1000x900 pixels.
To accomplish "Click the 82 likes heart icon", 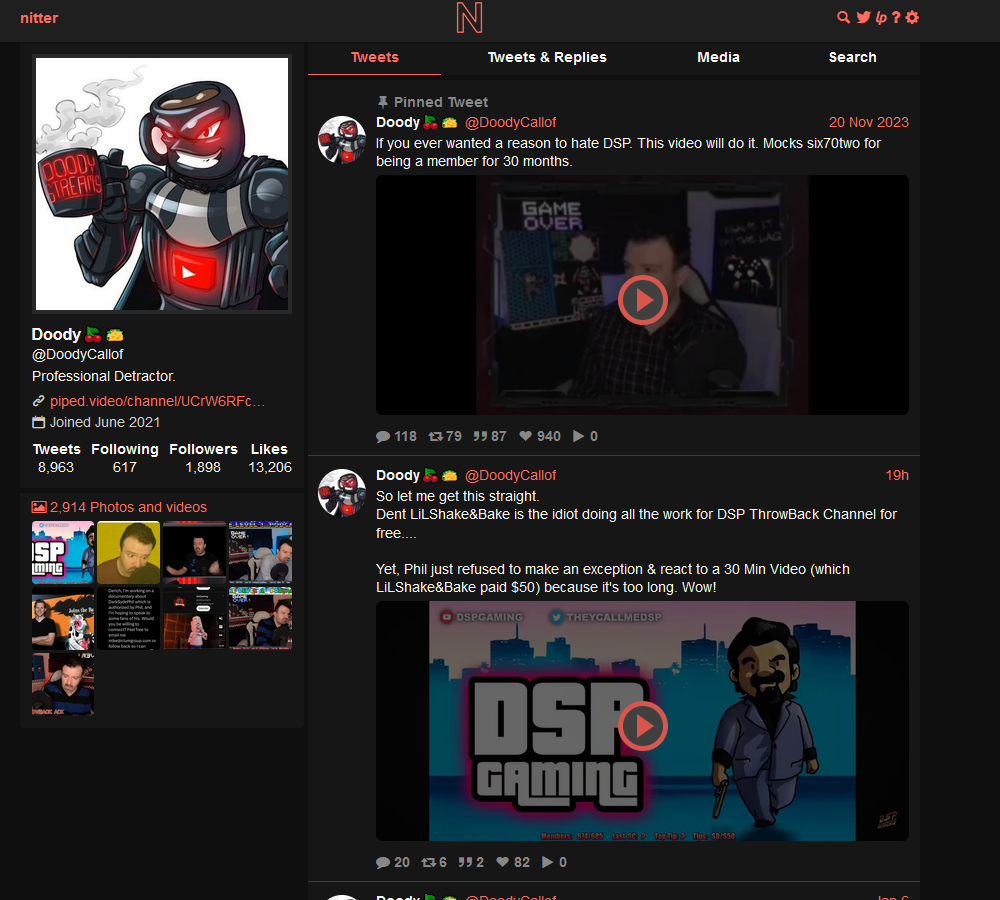I will pos(503,862).
